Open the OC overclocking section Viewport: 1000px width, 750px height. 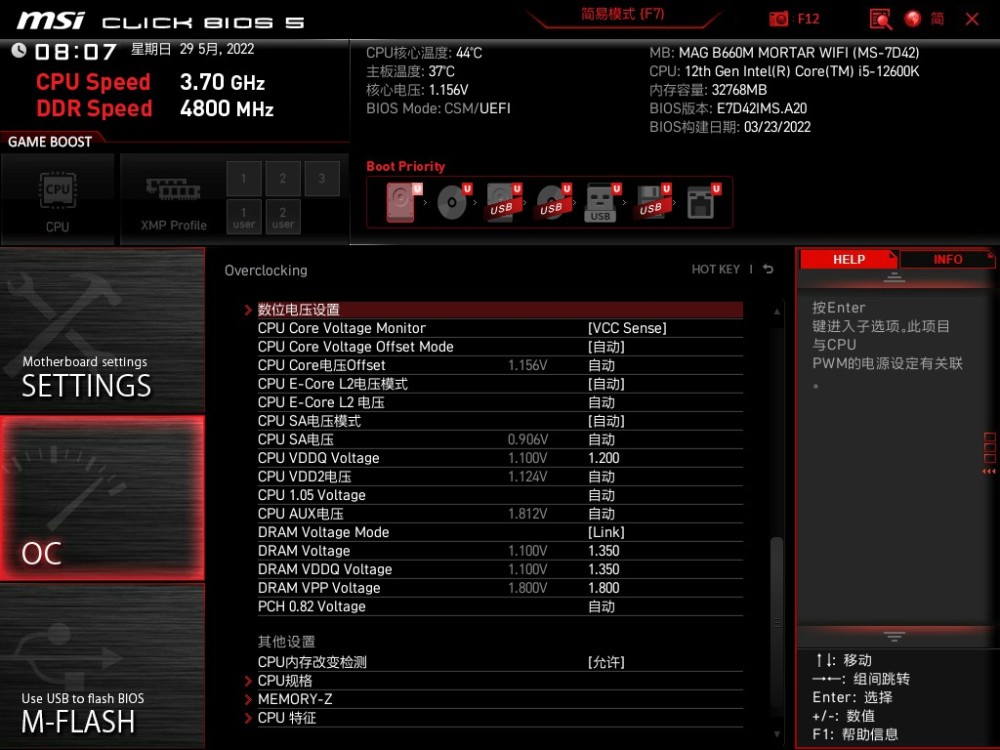pos(102,498)
